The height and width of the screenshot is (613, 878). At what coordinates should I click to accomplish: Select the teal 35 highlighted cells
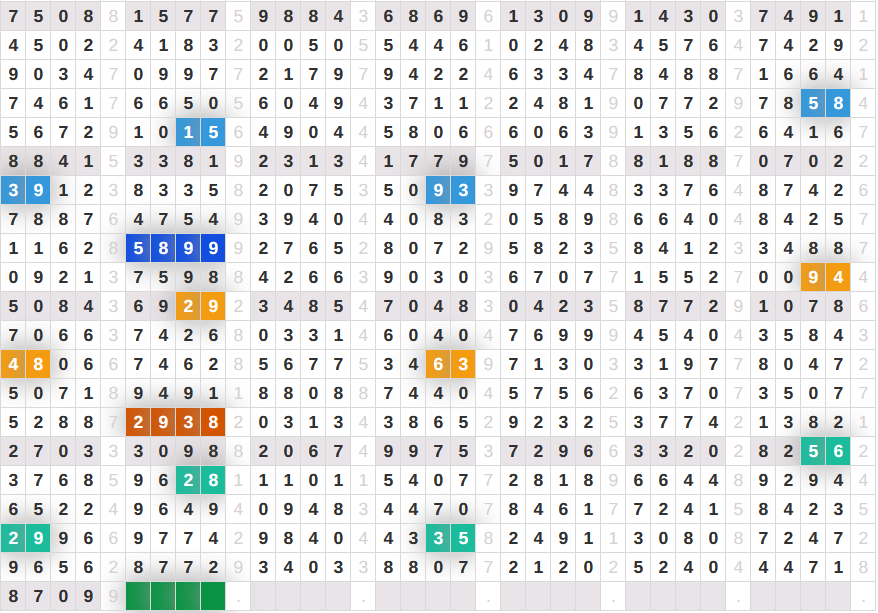(x=450, y=538)
